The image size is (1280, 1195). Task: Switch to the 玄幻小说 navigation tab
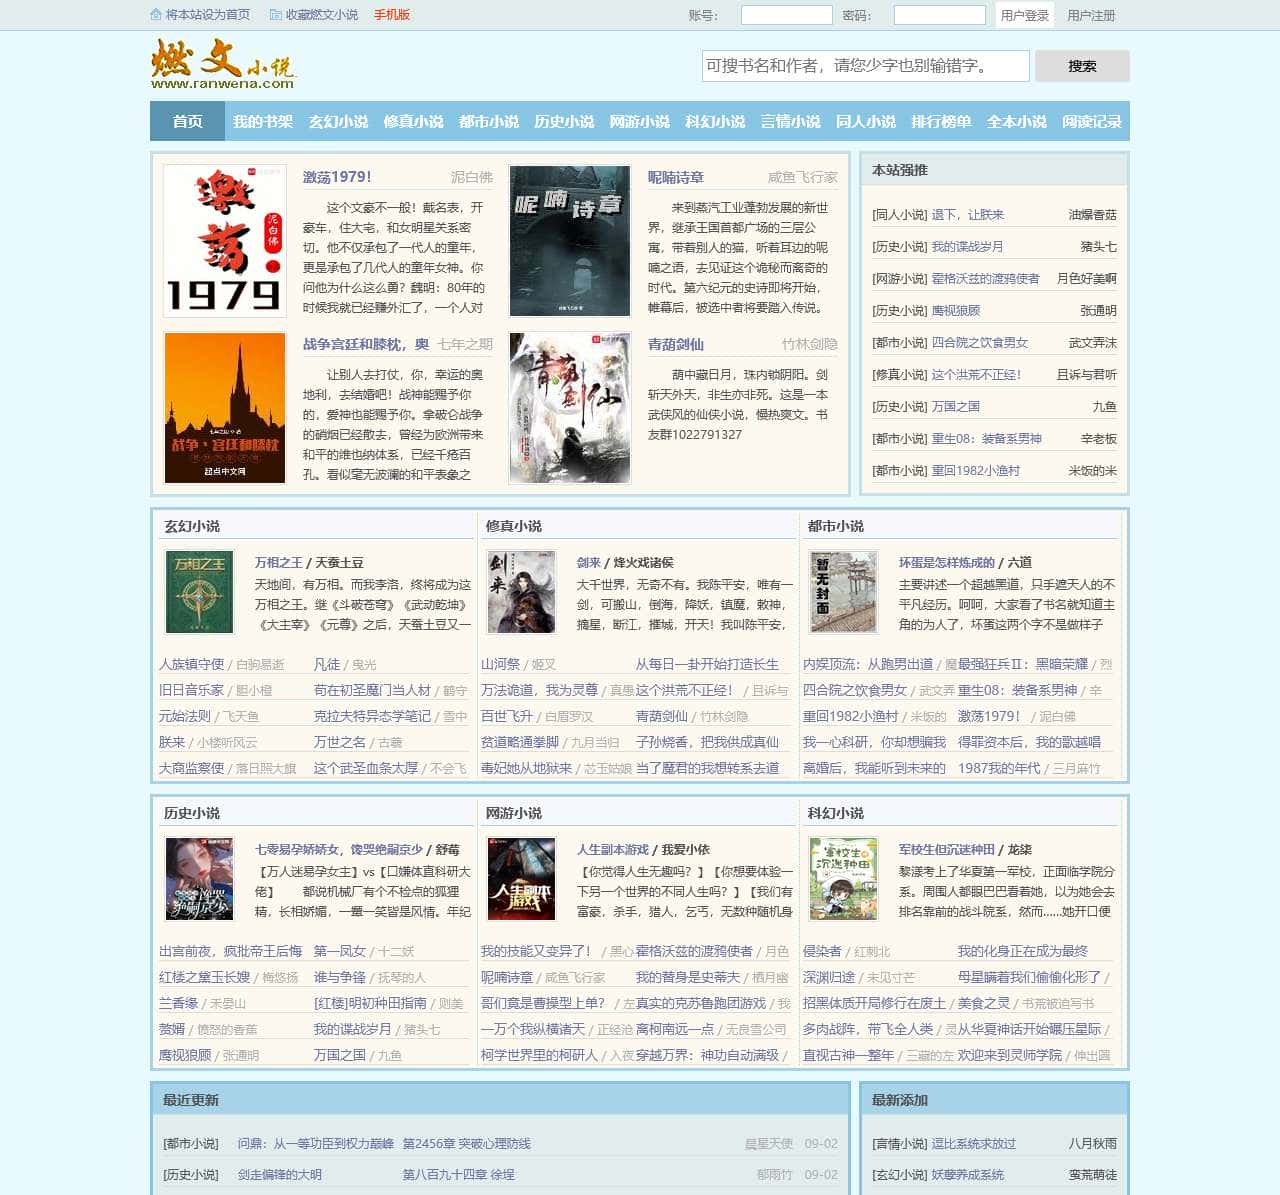click(x=337, y=121)
